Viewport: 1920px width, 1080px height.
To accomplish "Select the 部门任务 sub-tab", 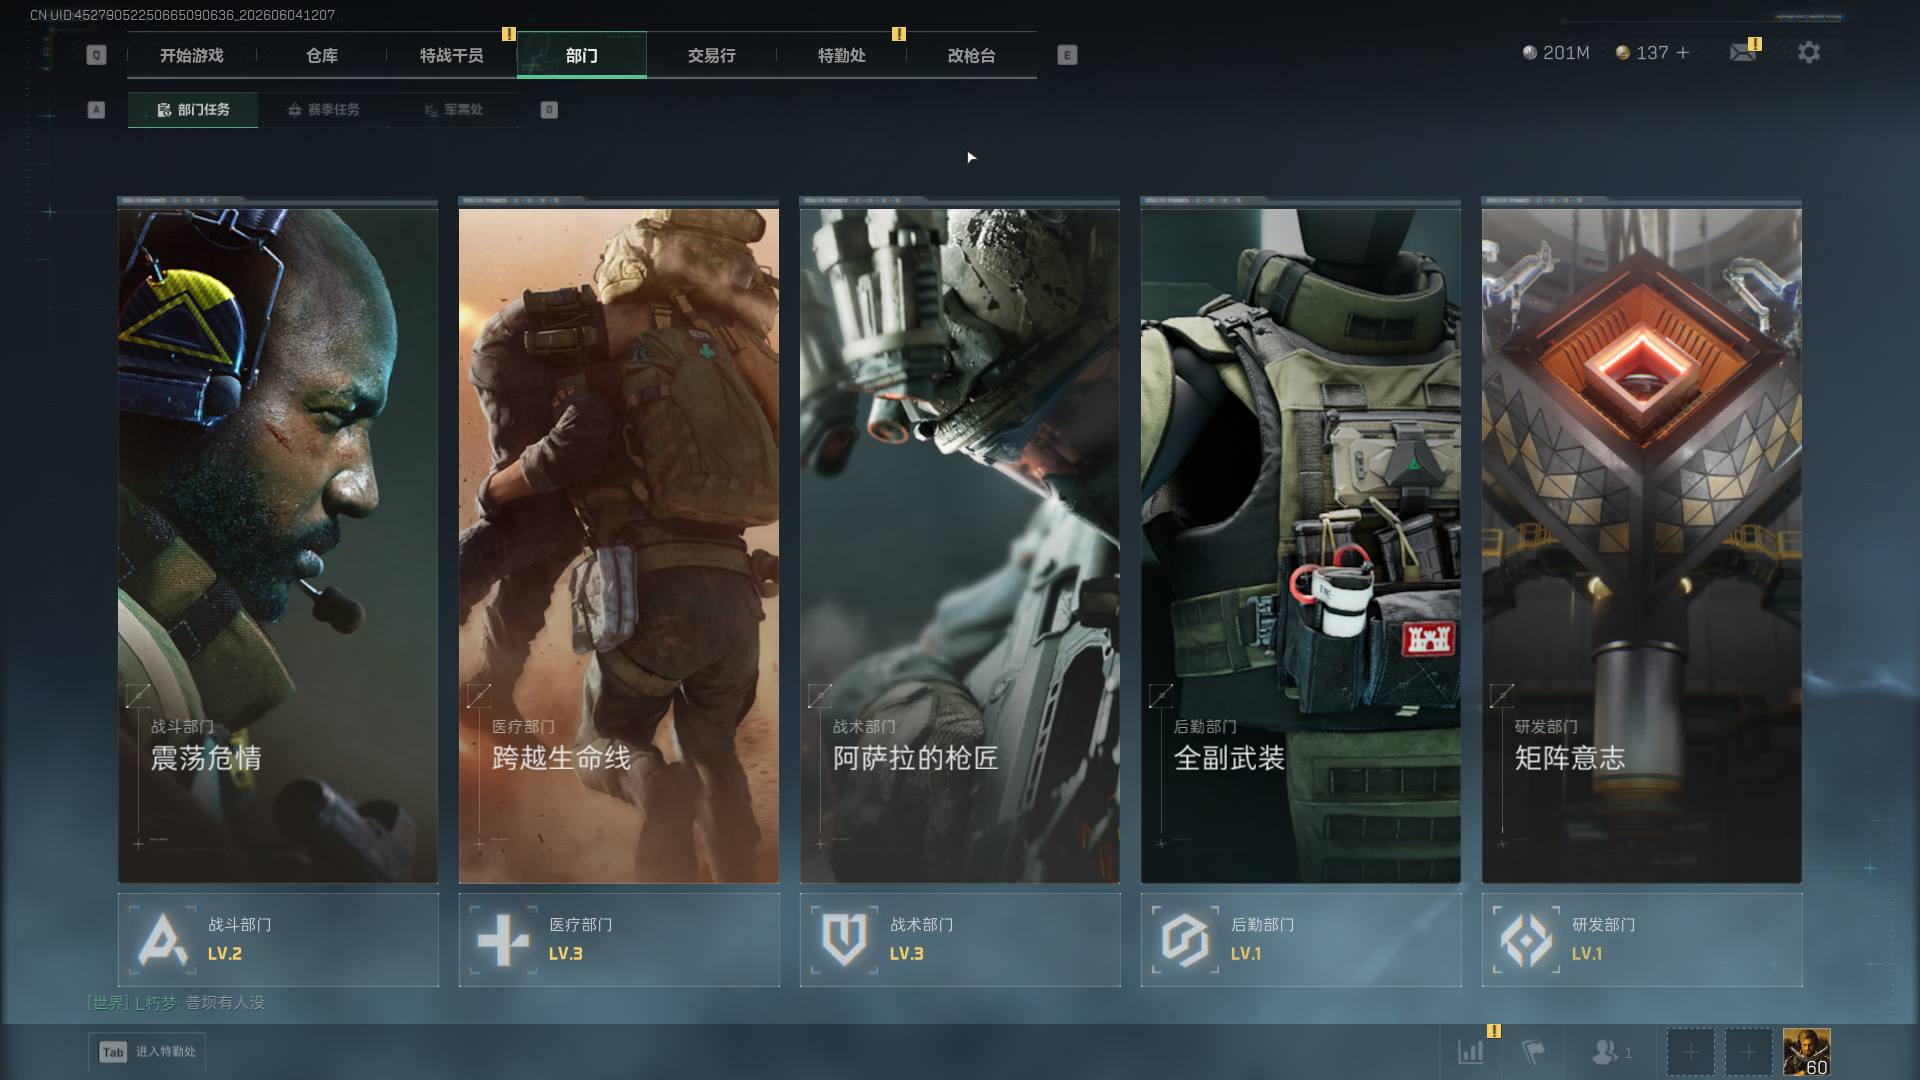I will [x=193, y=110].
